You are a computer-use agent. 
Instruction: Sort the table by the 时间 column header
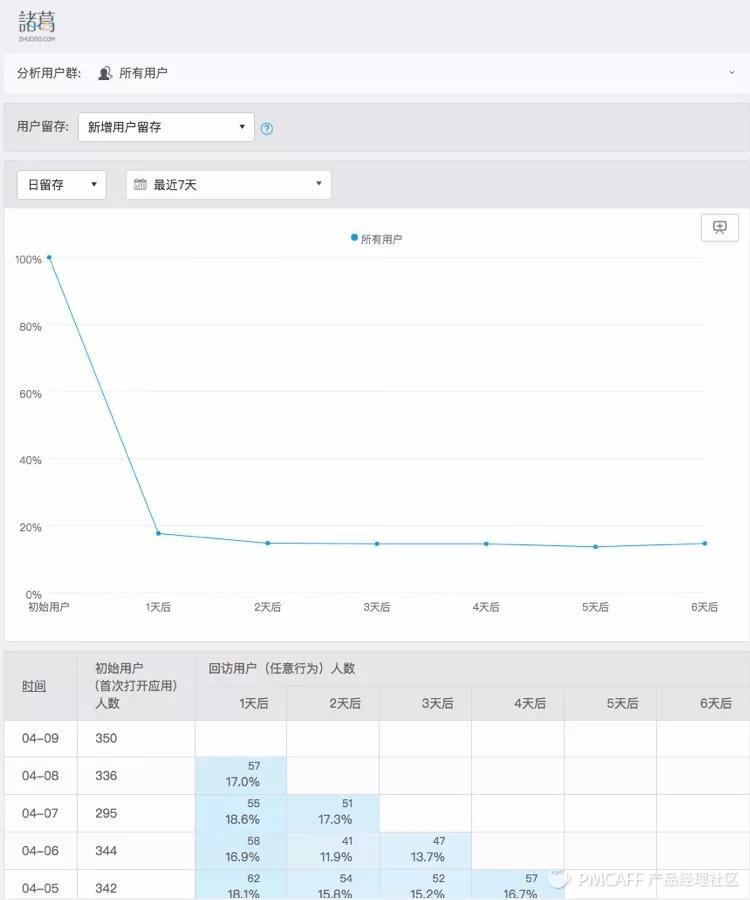(x=34, y=686)
